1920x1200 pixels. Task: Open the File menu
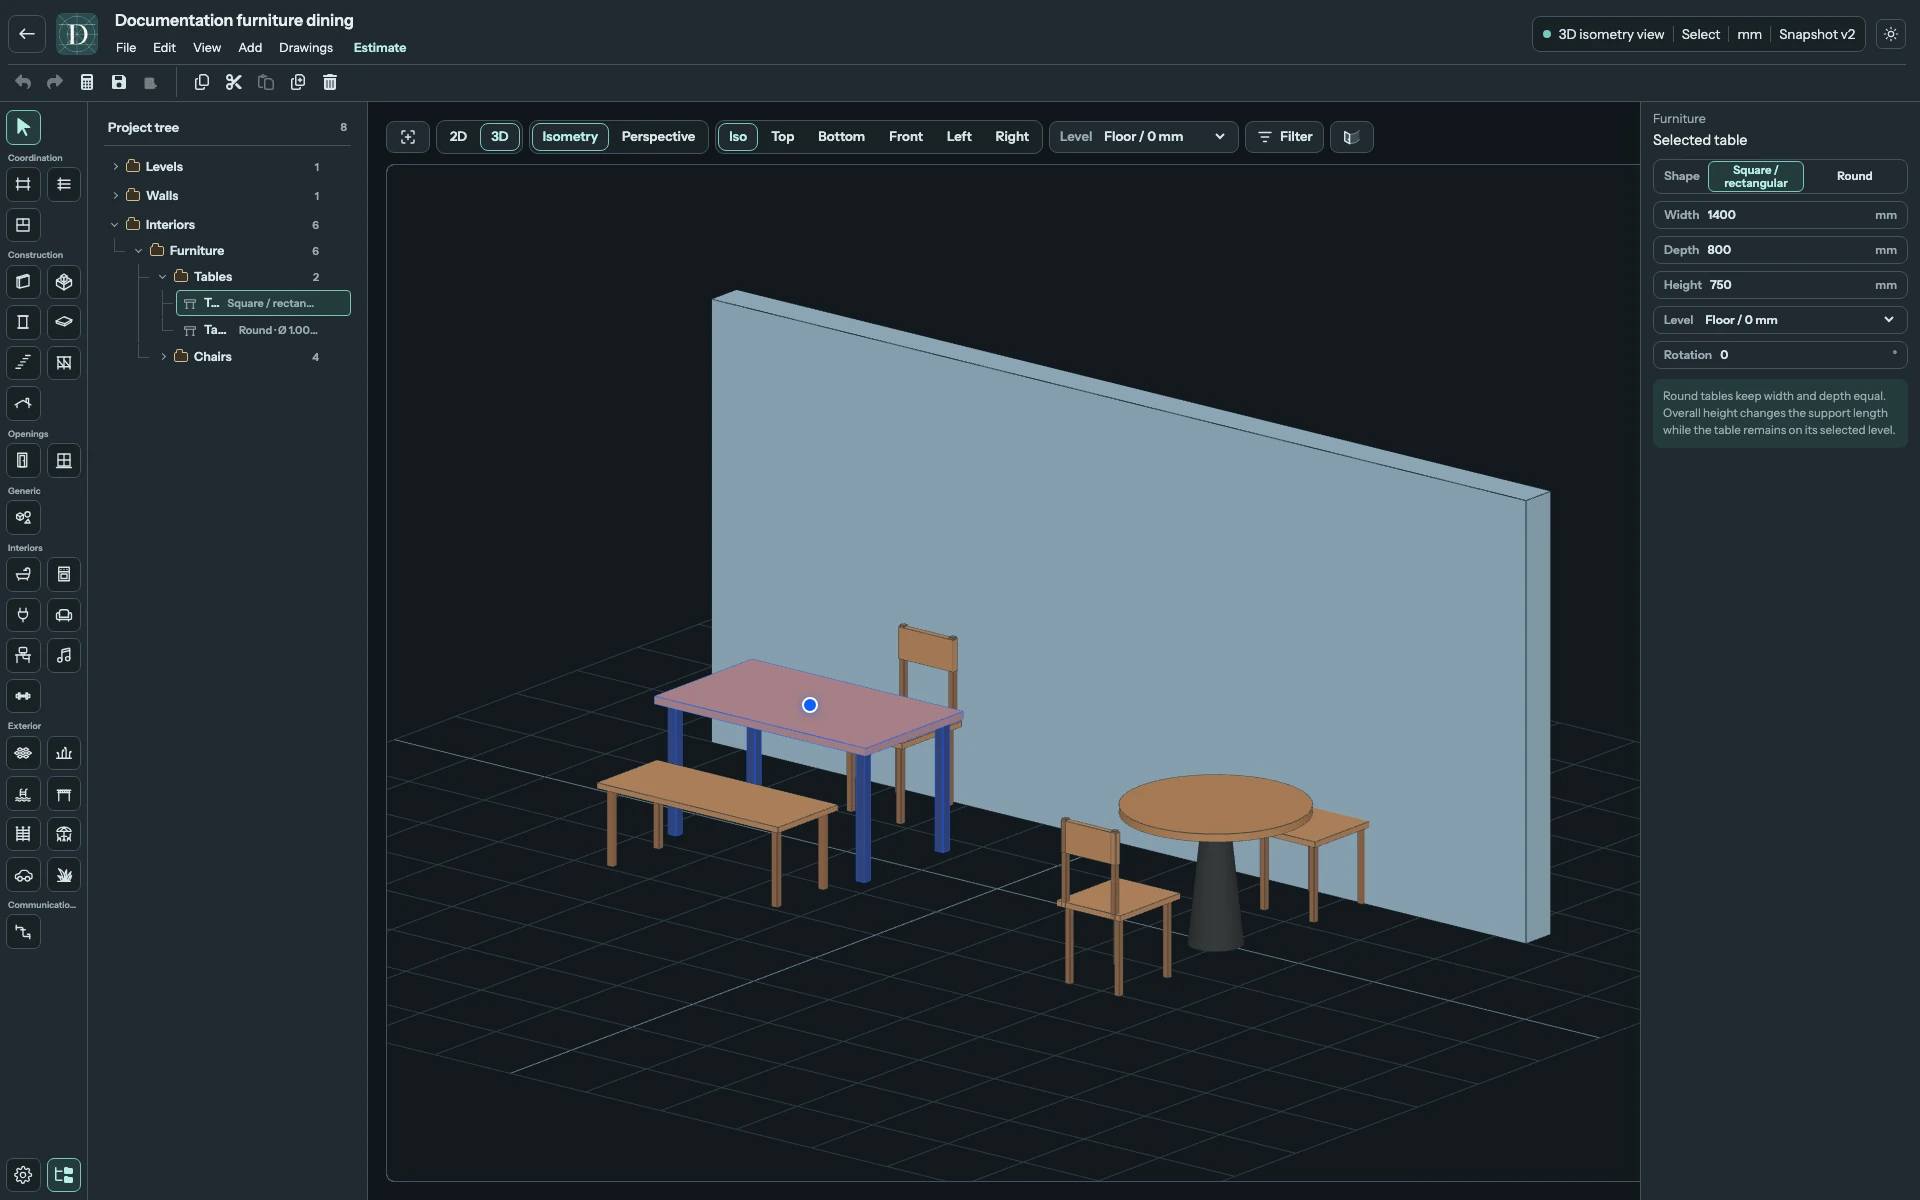point(126,48)
